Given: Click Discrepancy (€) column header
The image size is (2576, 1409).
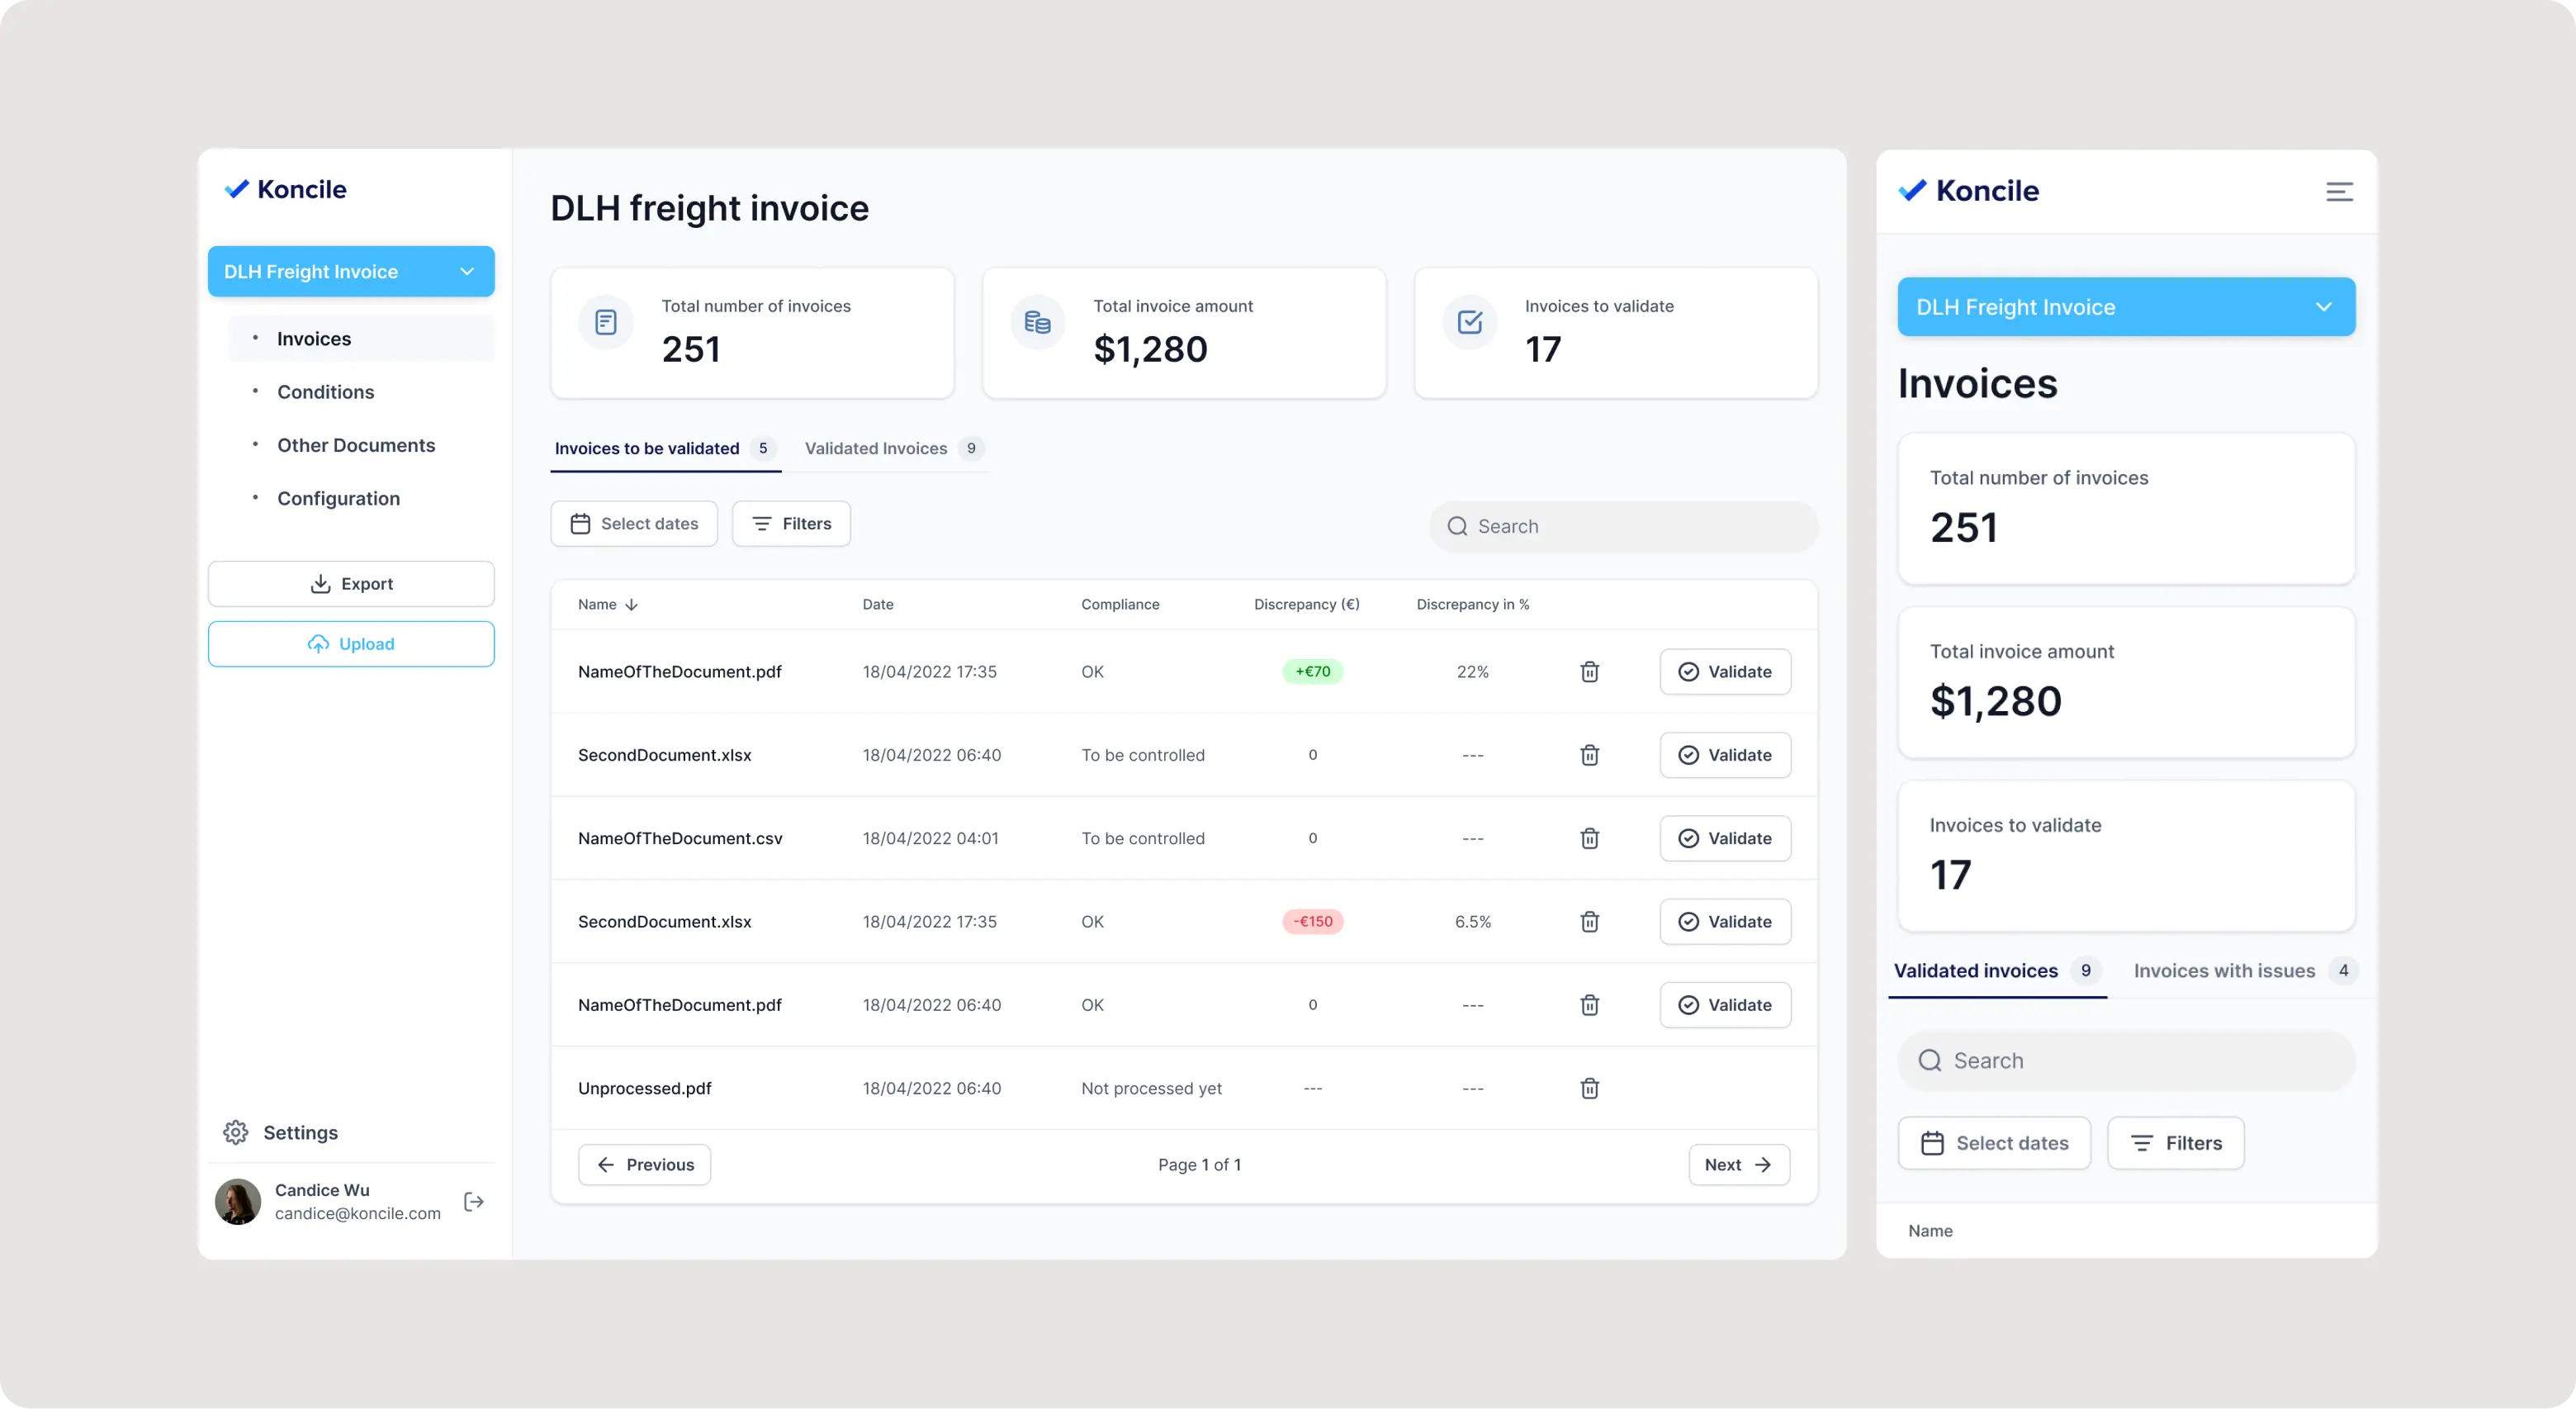Looking at the screenshot, I should [1306, 604].
